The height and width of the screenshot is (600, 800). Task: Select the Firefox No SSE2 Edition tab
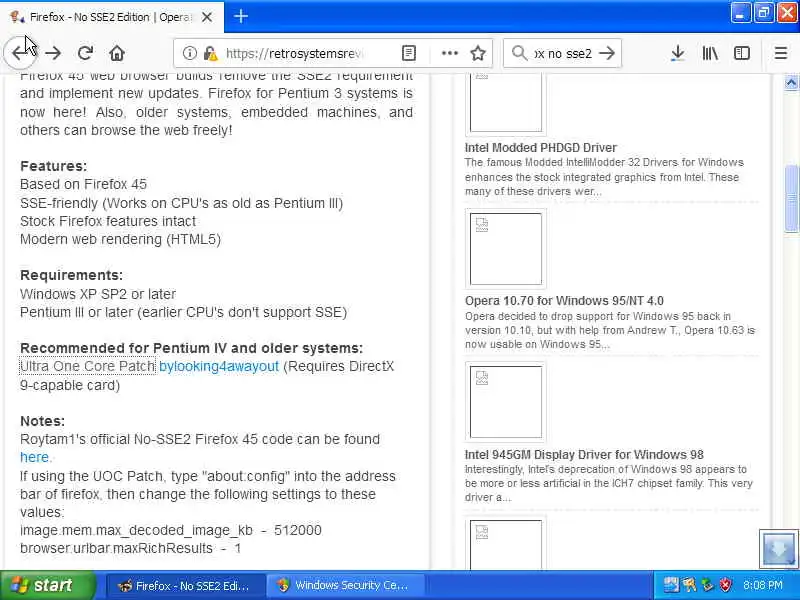tap(111, 17)
